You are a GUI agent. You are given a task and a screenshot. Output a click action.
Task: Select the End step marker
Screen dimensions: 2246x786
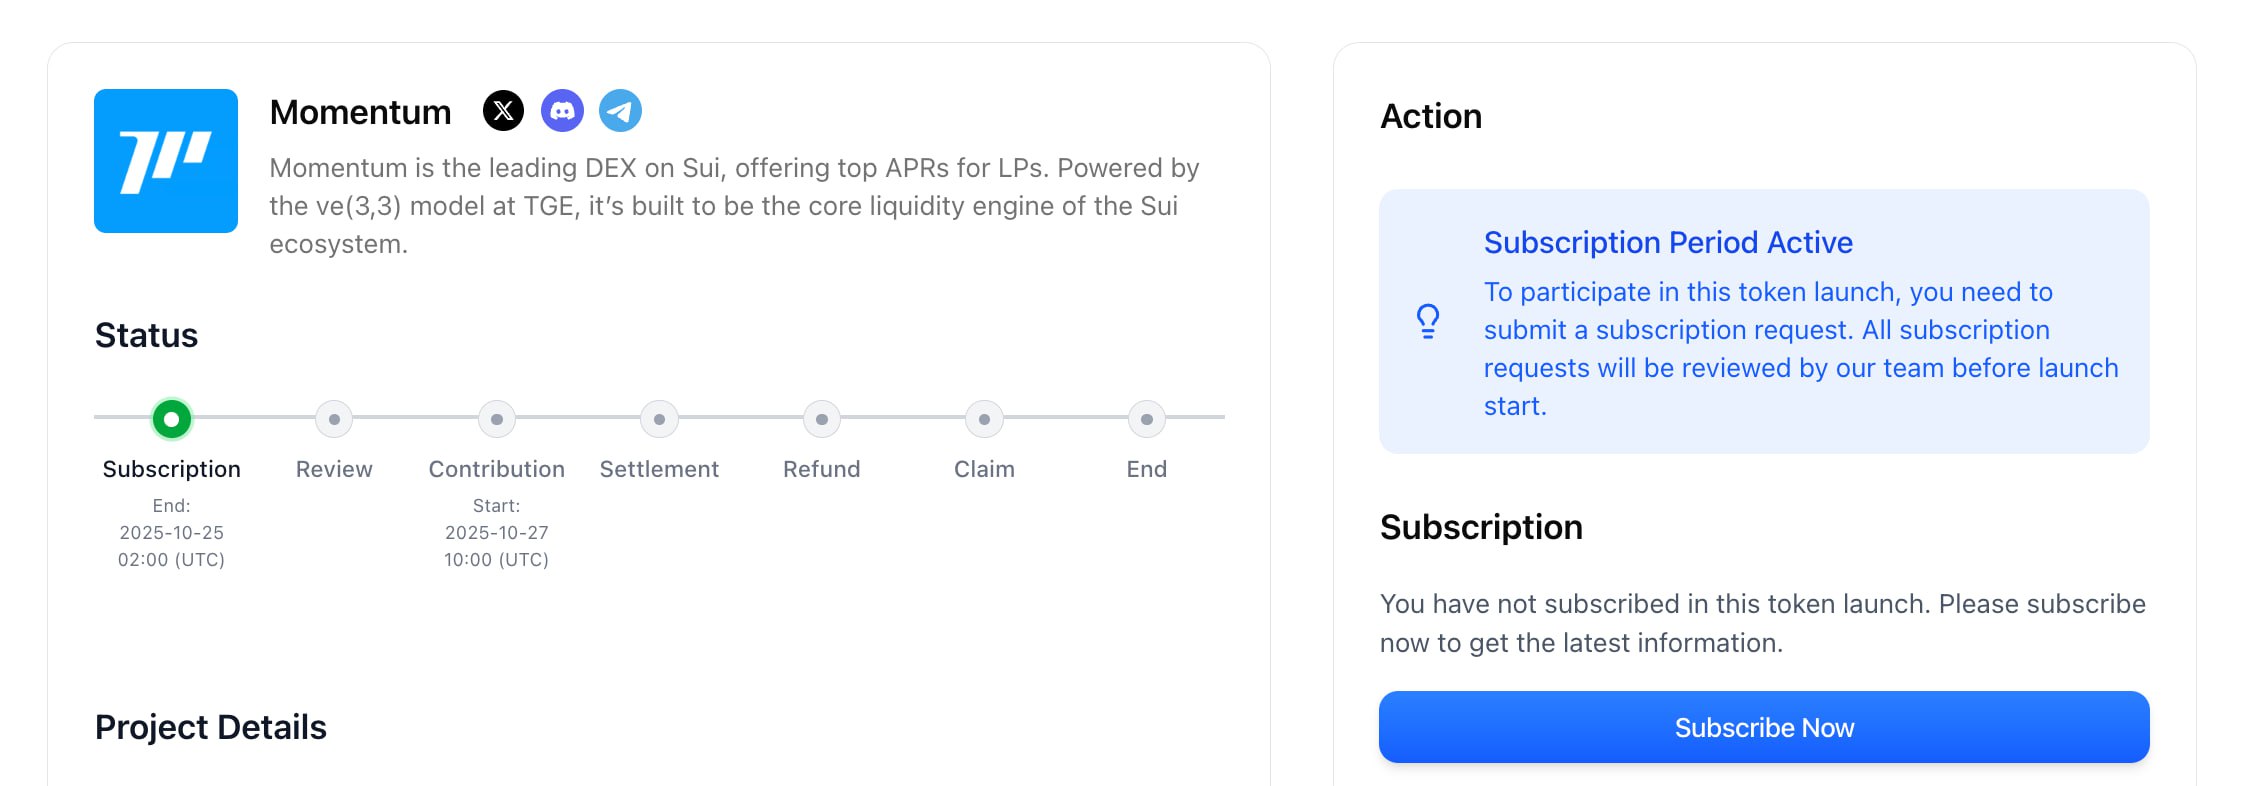[1147, 419]
